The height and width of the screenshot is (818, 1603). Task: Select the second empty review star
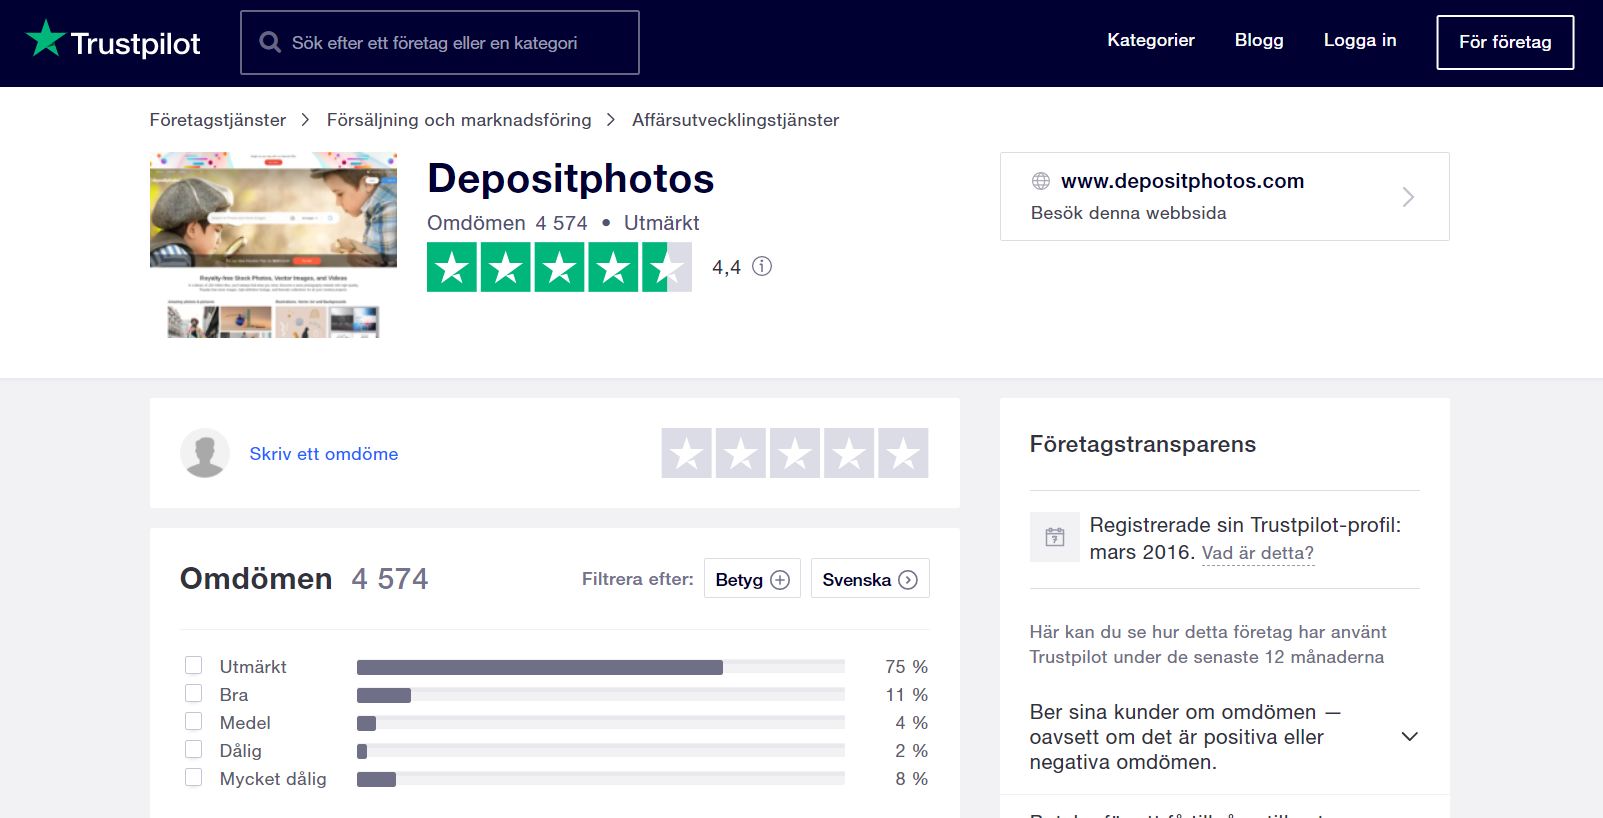pyautogui.click(x=741, y=453)
